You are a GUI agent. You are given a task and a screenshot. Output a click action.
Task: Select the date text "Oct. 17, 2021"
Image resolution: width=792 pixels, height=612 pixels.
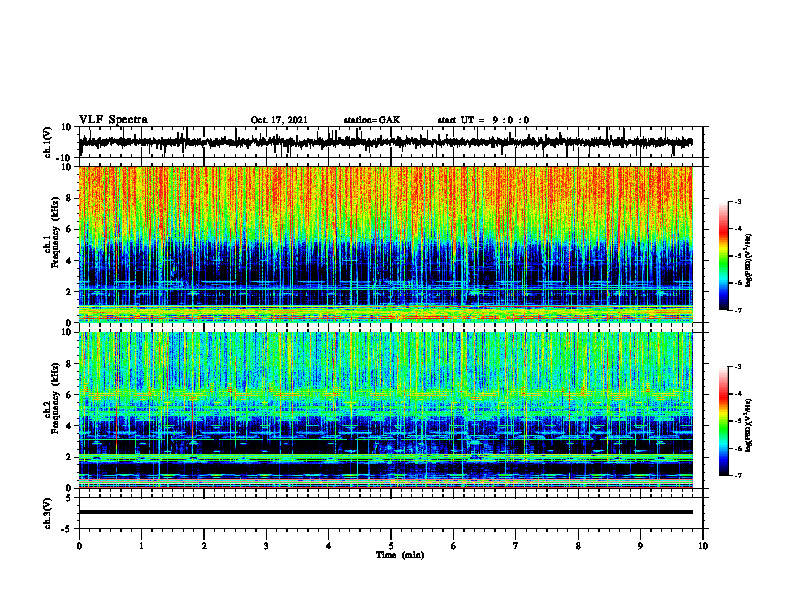(279, 120)
